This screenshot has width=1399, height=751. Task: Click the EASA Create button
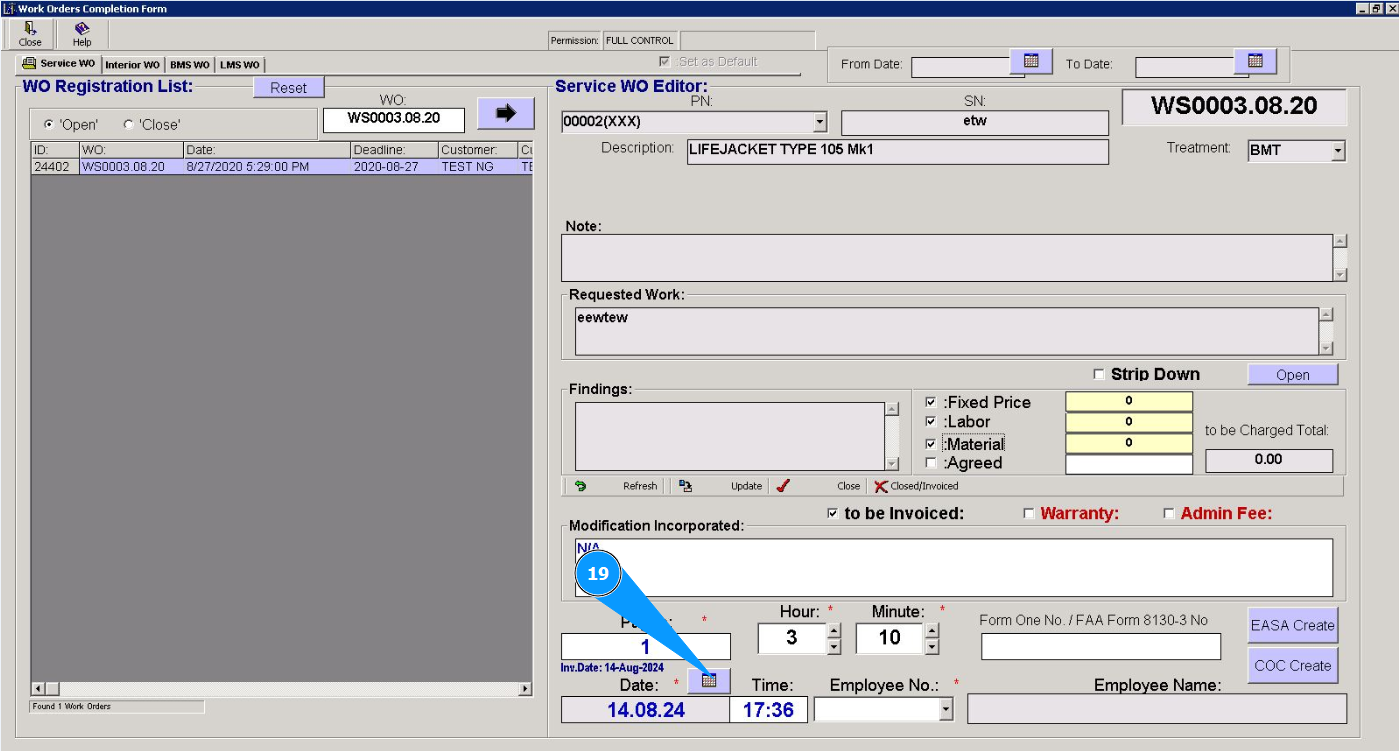coord(1292,625)
